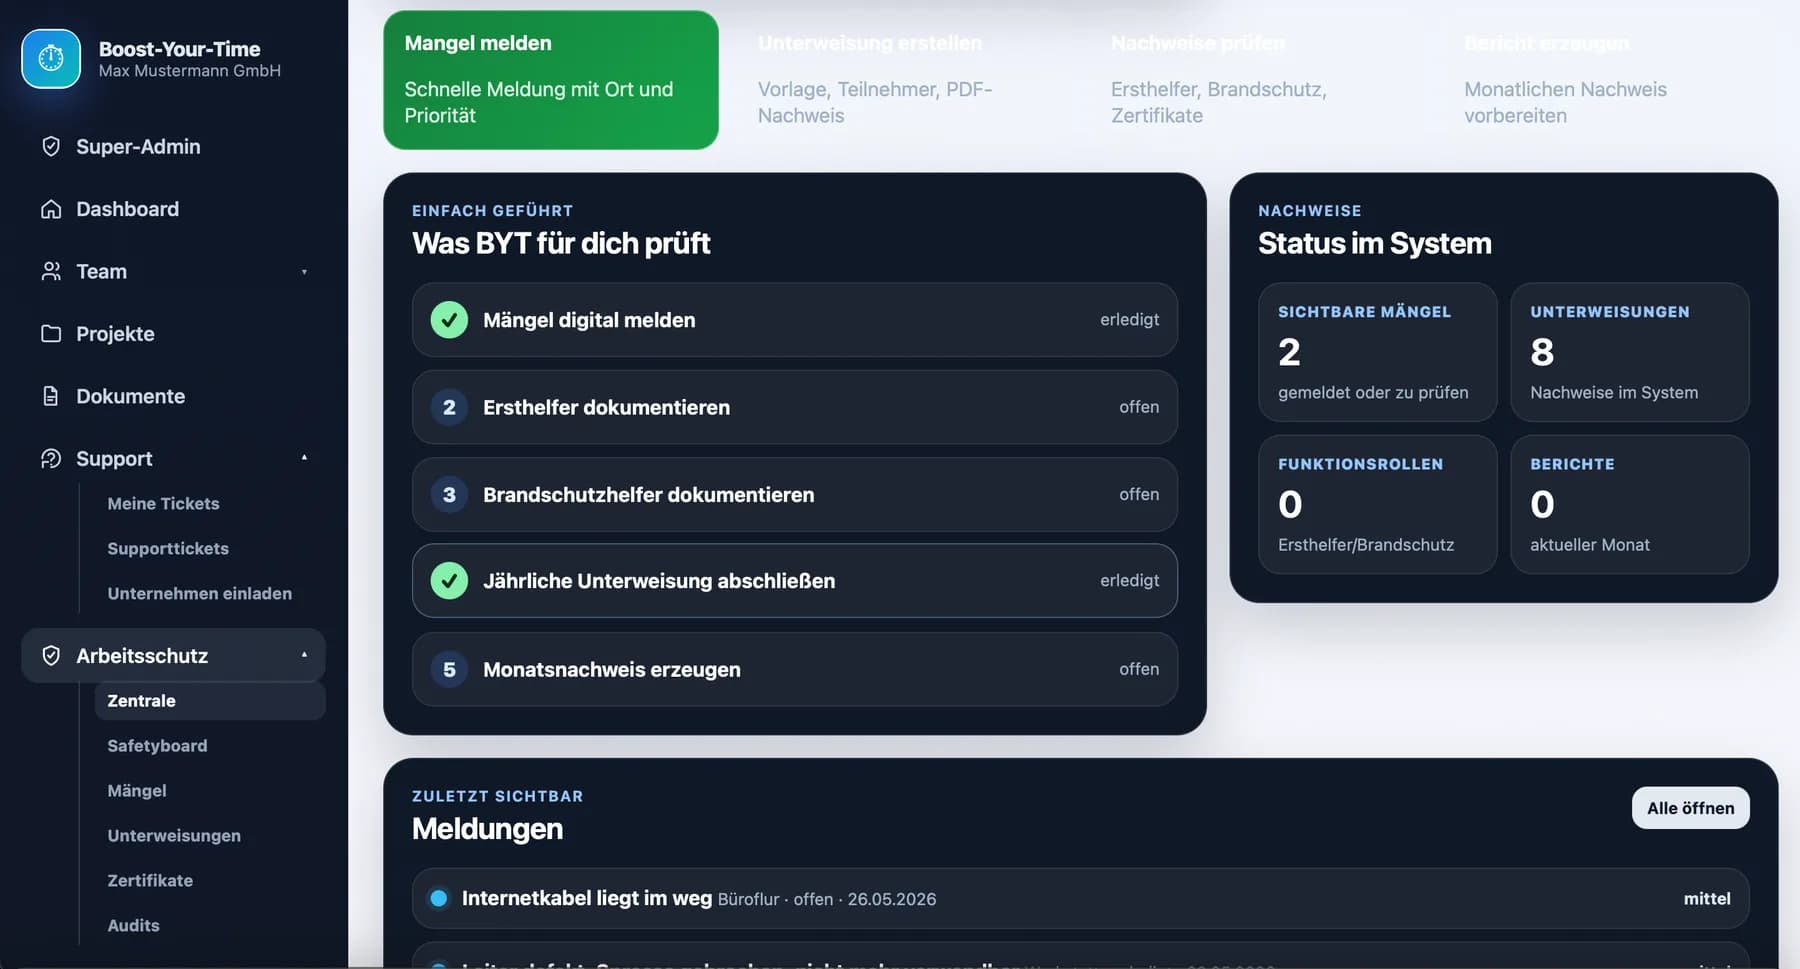Click 'Status im System' heading
Image resolution: width=1800 pixels, height=969 pixels.
[x=1374, y=243]
